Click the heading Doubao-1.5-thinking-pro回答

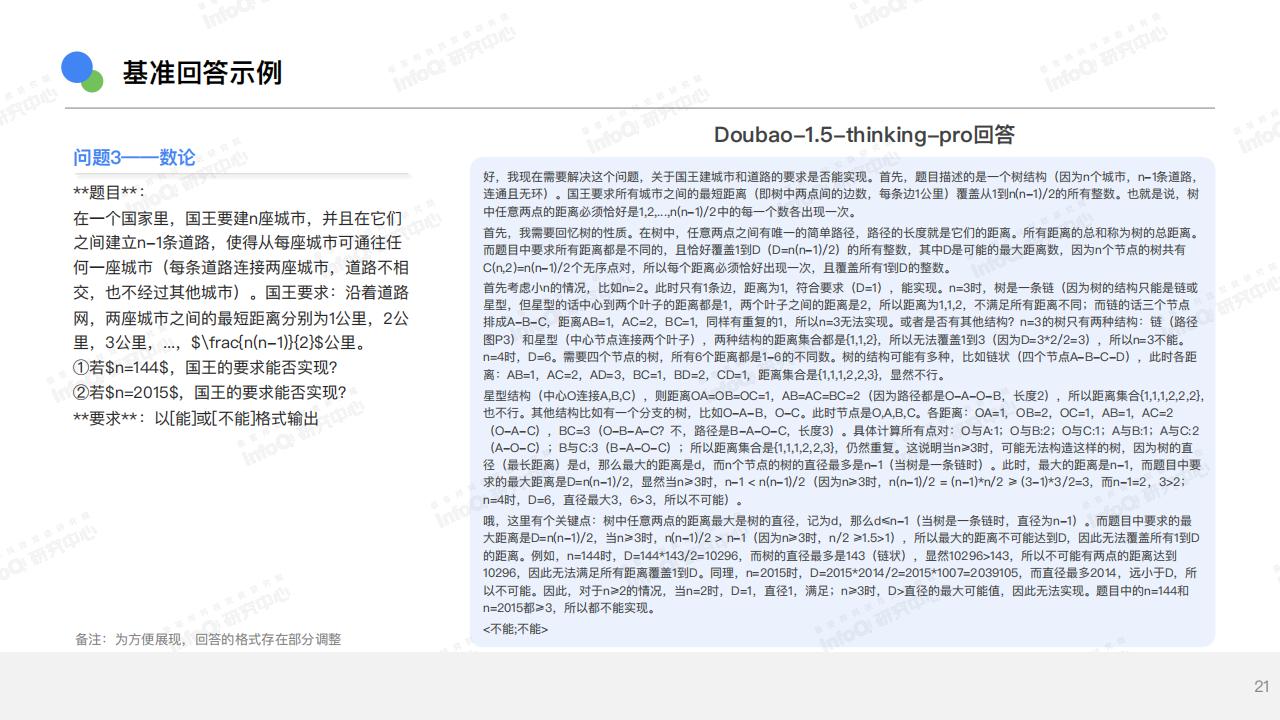864,135
